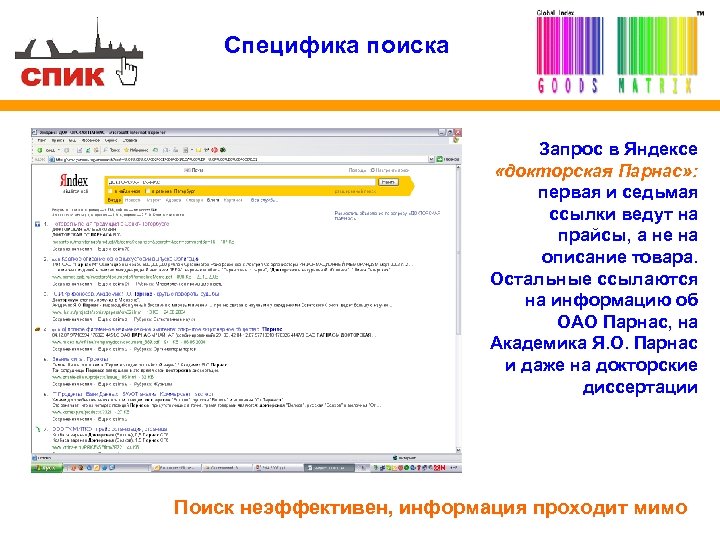Open search result number 6 title link

coord(133,394)
